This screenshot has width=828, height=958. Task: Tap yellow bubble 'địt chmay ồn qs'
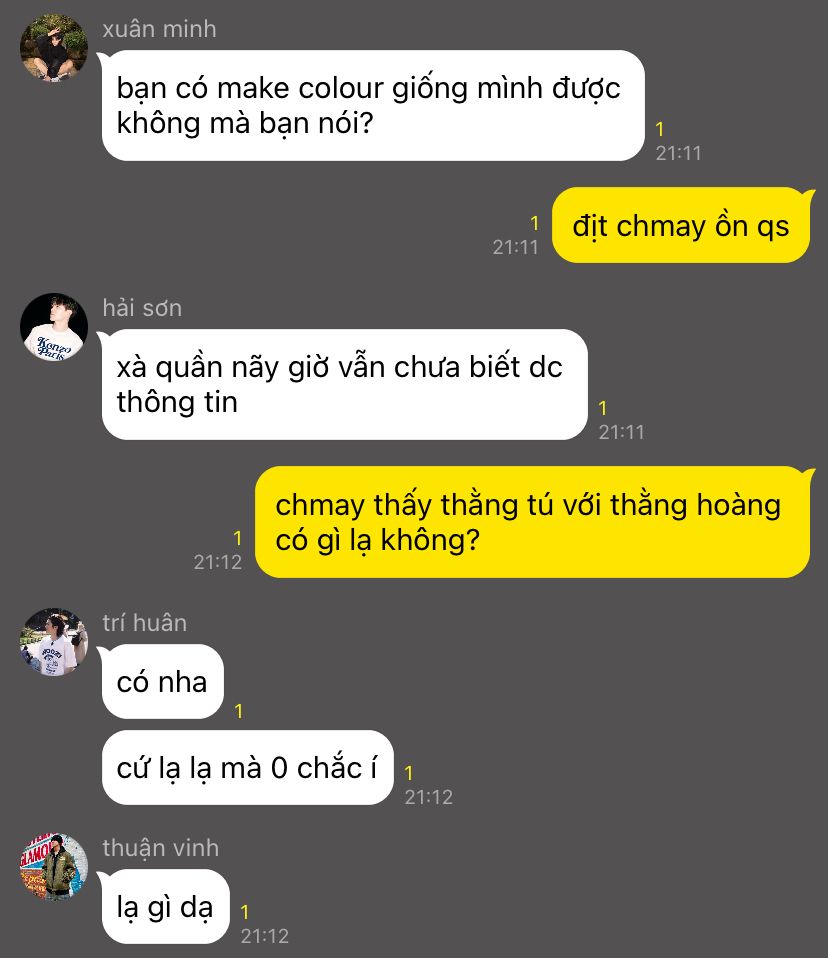point(681,225)
